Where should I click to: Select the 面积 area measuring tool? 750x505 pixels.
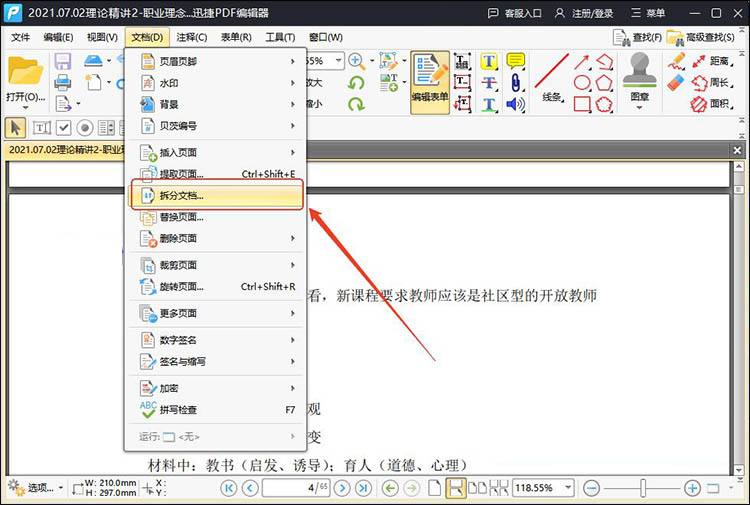[712, 104]
